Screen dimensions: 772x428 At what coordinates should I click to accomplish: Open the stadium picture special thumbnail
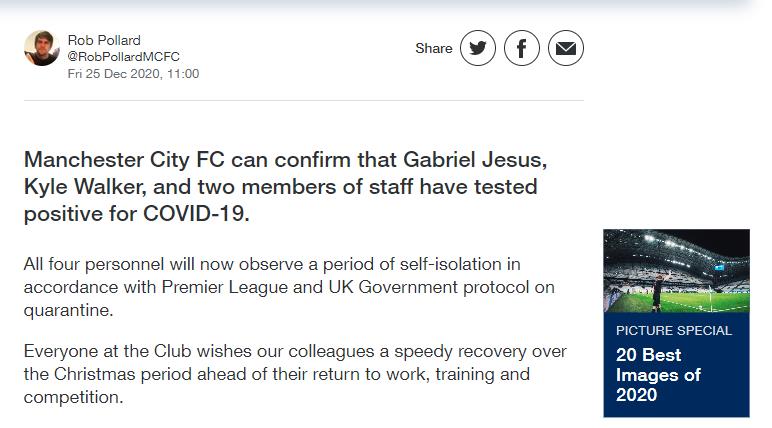(x=676, y=270)
